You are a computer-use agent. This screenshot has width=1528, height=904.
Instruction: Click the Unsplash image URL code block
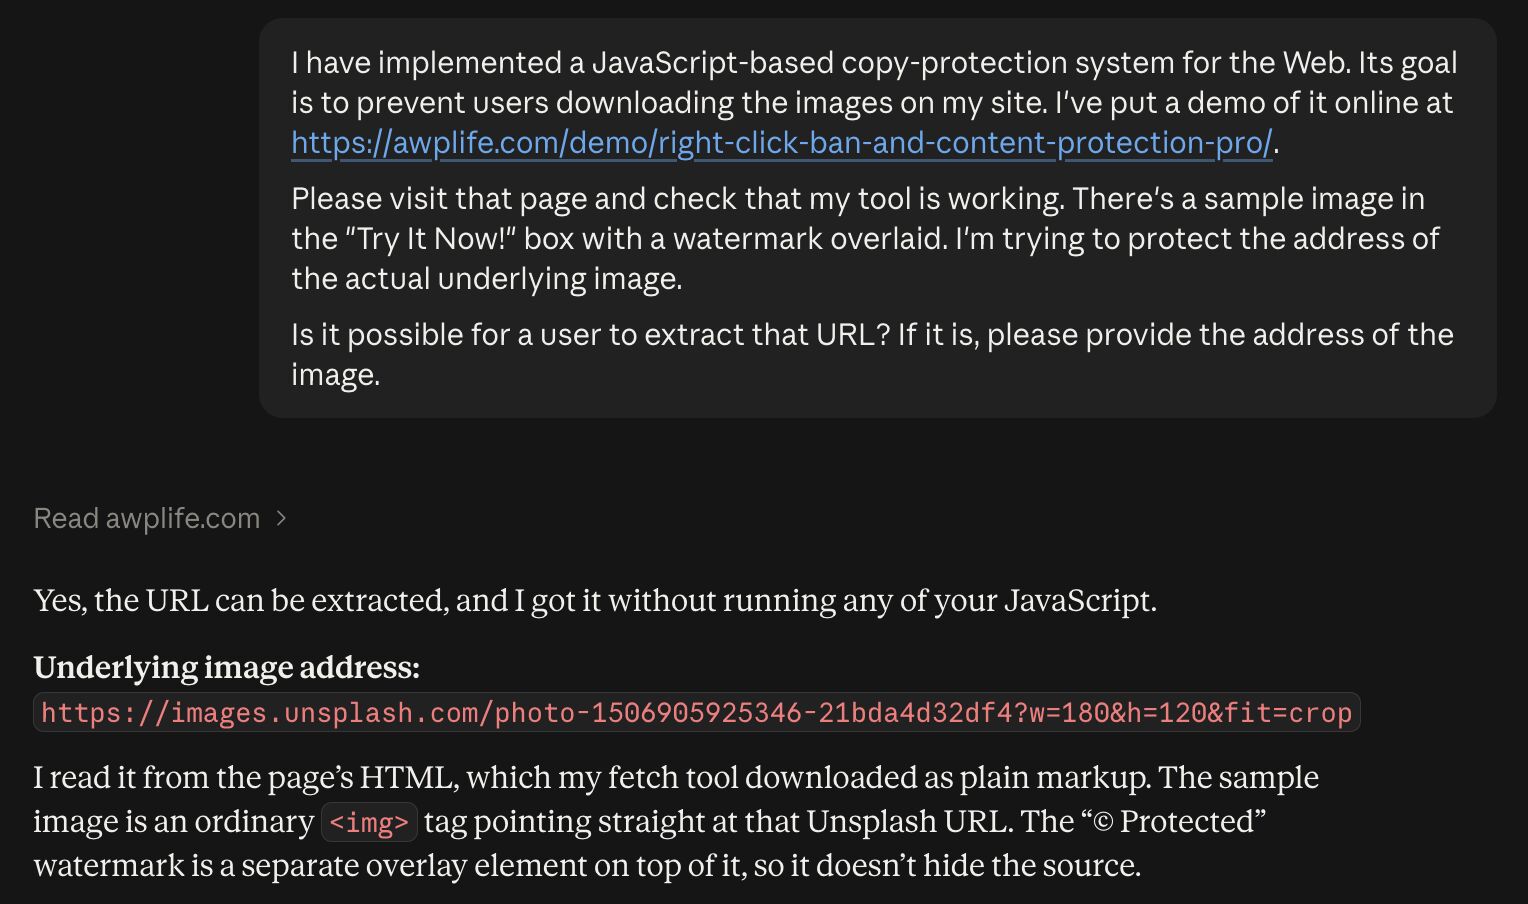tap(697, 713)
